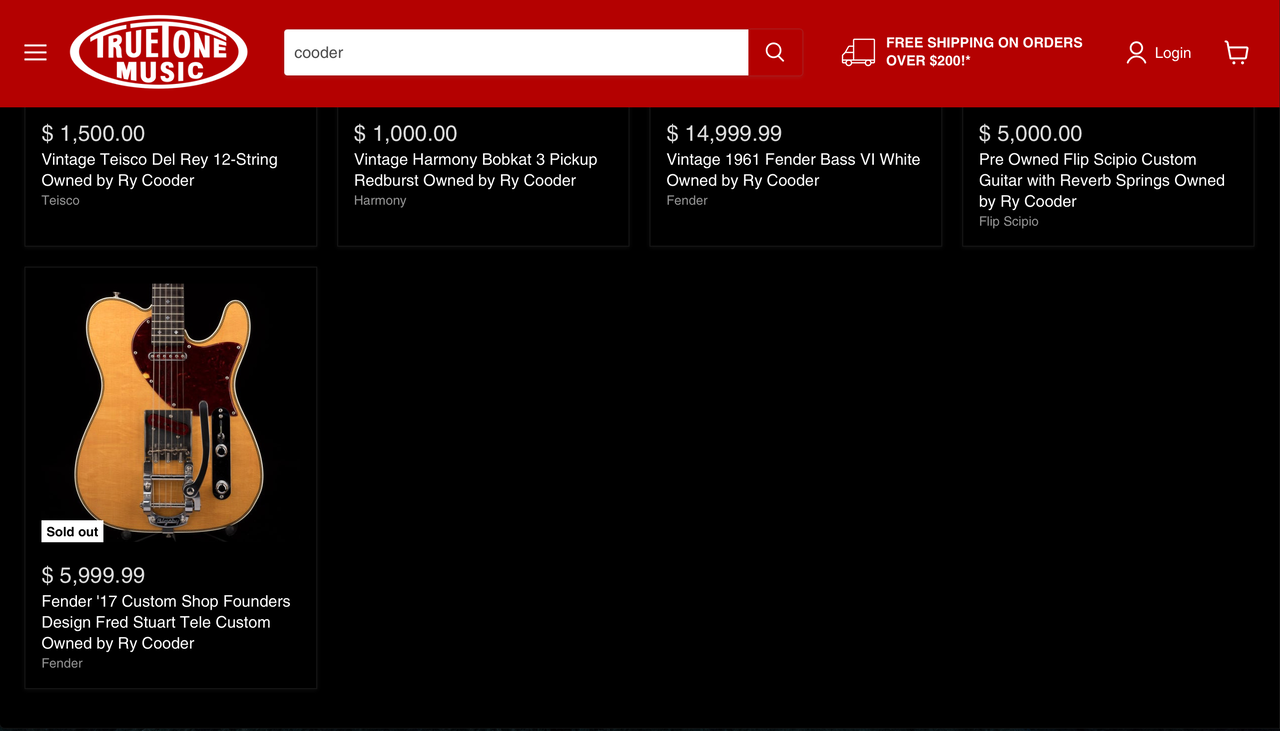Click the Fender brand label under Bass VI
This screenshot has width=1280, height=731.
[687, 201]
